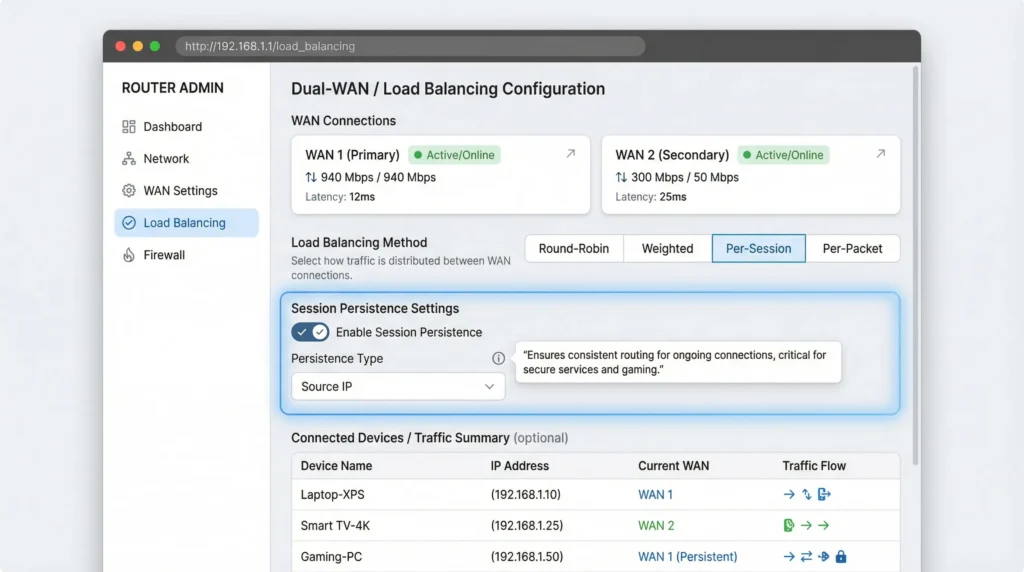Open WAN Settings in sidebar
Image resolution: width=1024 pixels, height=572 pixels.
point(186,191)
